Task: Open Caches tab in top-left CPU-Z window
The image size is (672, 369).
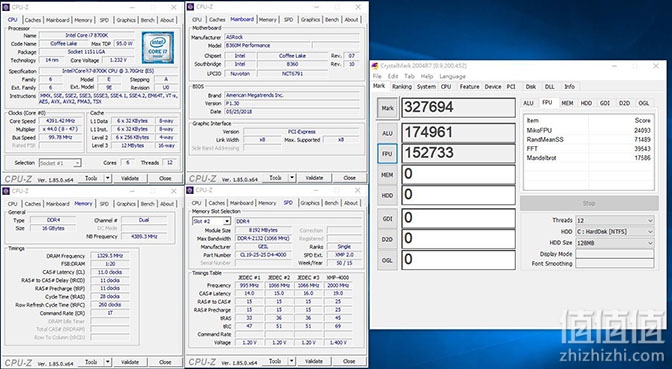Action: [x=33, y=20]
